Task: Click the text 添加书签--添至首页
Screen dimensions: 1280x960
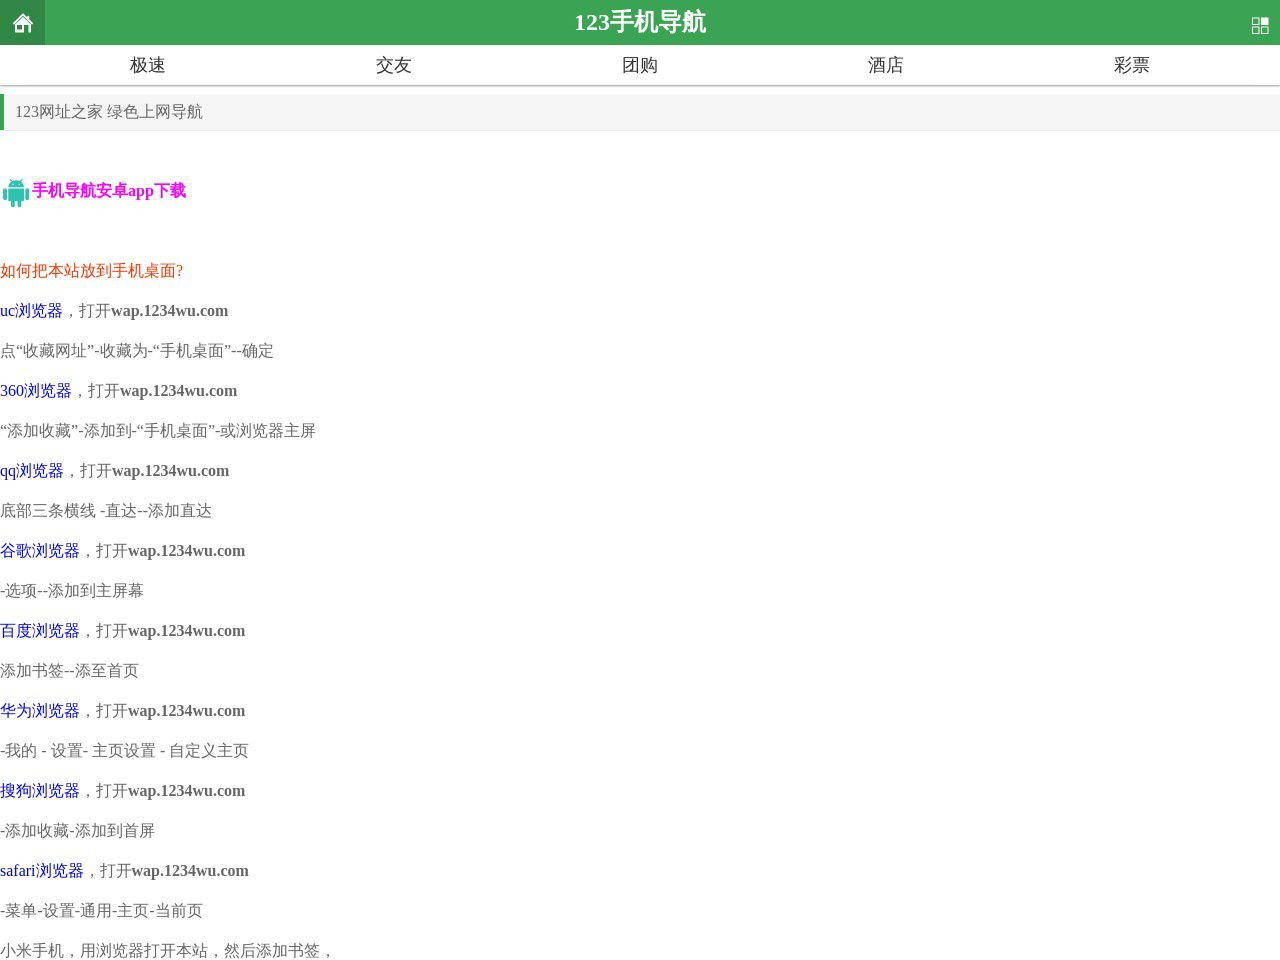Action: [70, 671]
